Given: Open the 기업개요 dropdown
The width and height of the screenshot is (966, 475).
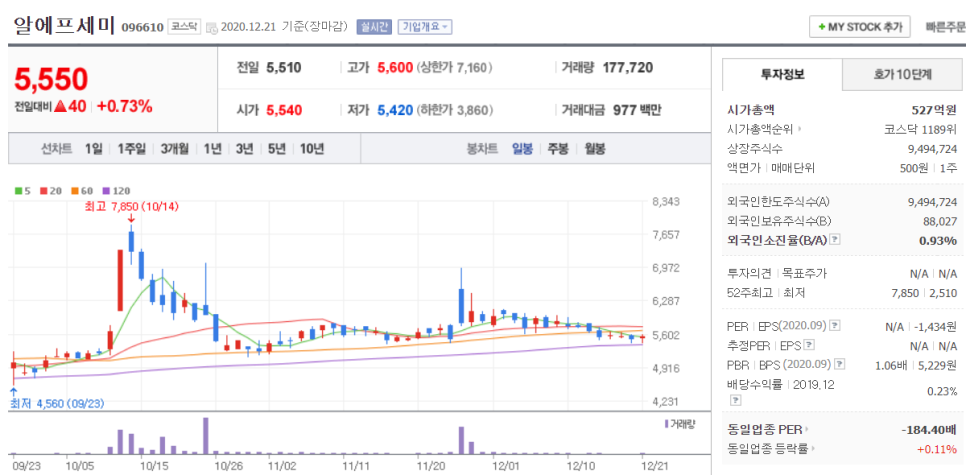Looking at the screenshot, I should click(x=426, y=27).
